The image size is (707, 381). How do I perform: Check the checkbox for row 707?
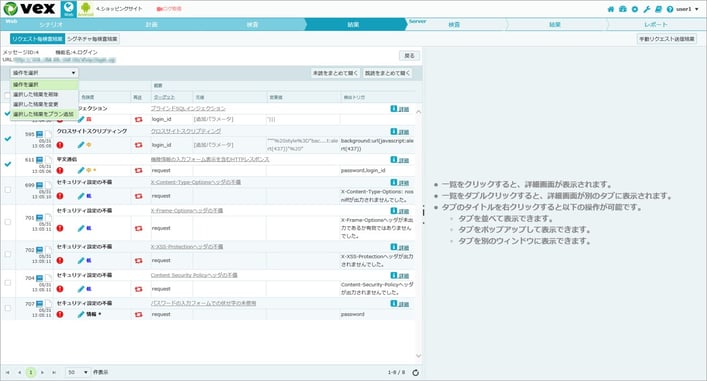click(8, 308)
